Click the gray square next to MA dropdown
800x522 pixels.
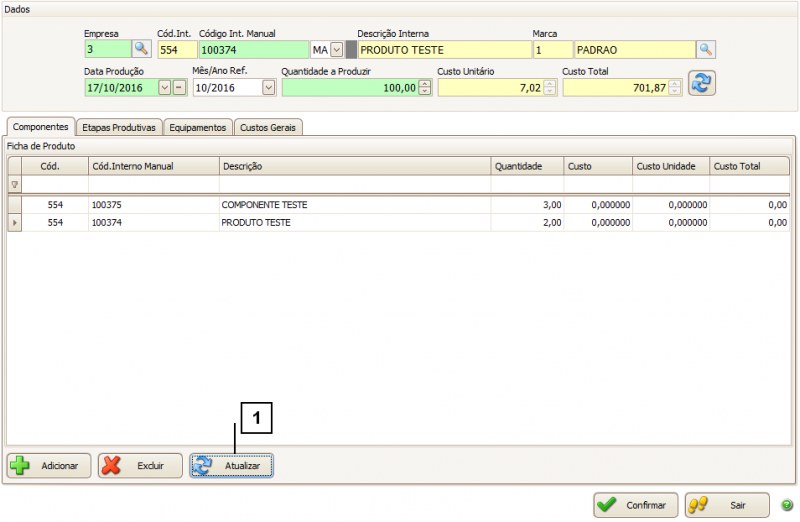(x=351, y=49)
